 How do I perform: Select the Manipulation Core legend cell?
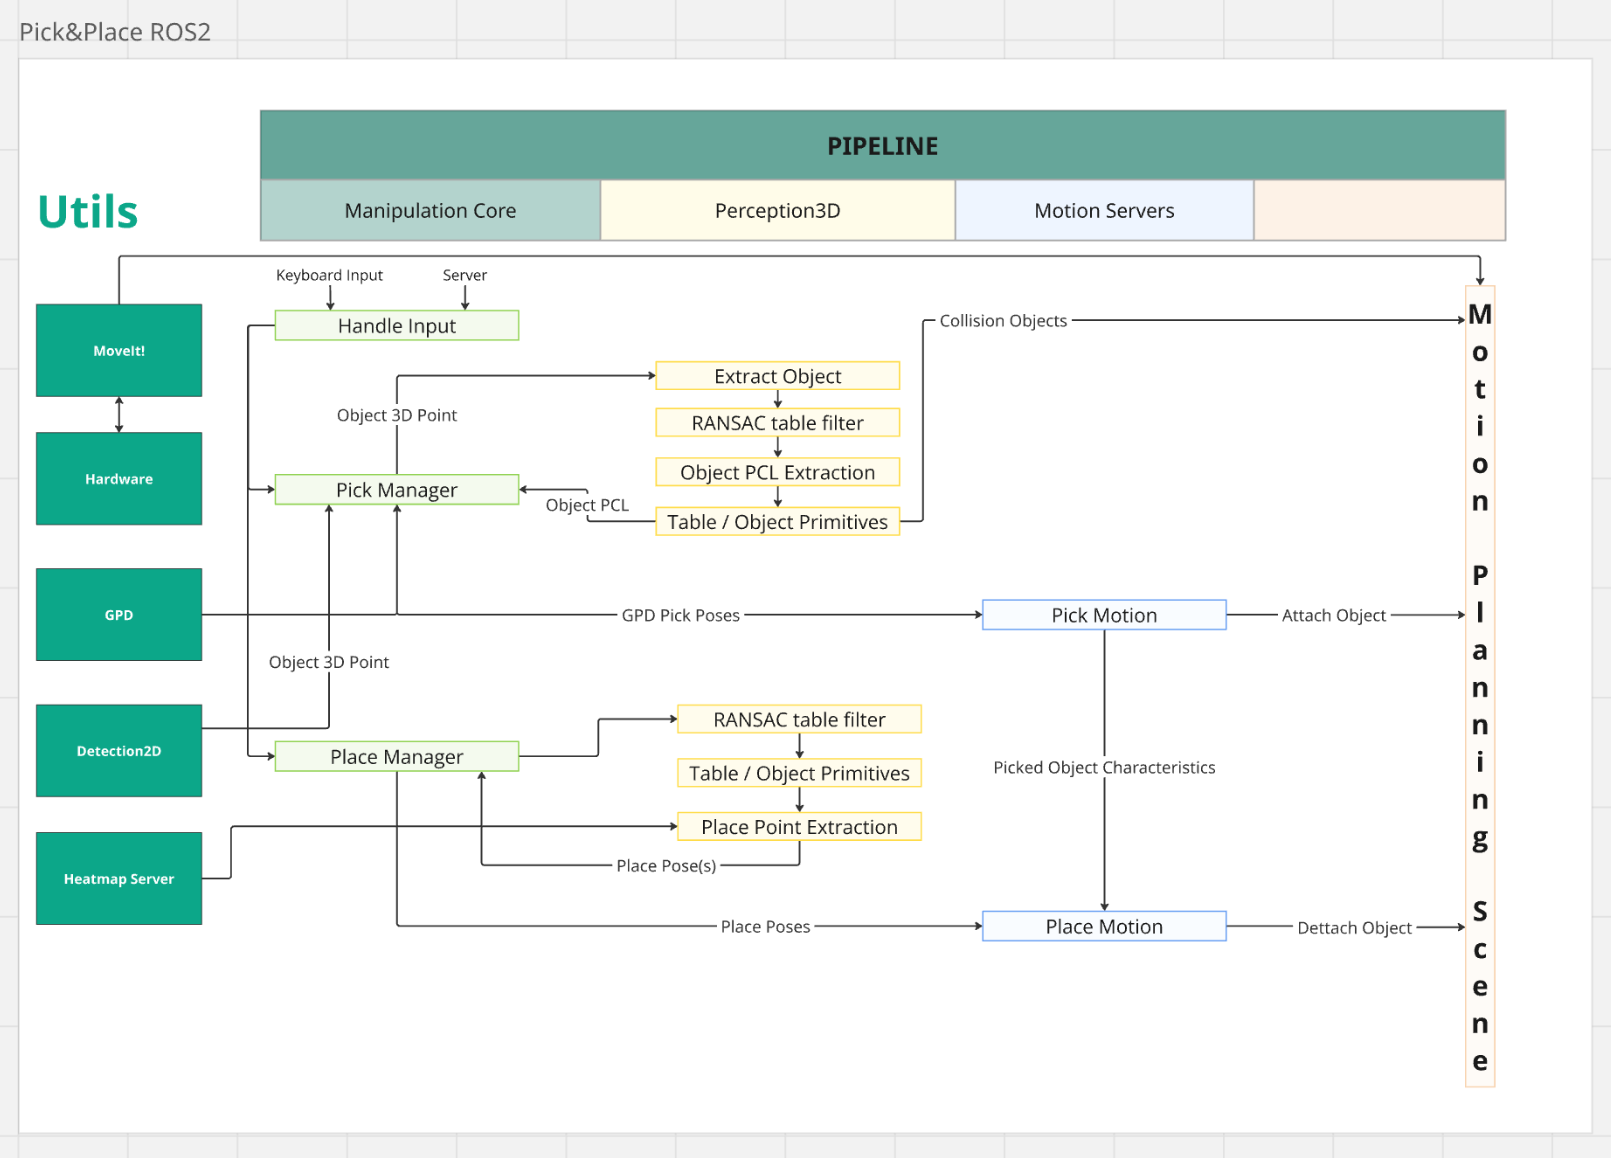click(x=430, y=211)
